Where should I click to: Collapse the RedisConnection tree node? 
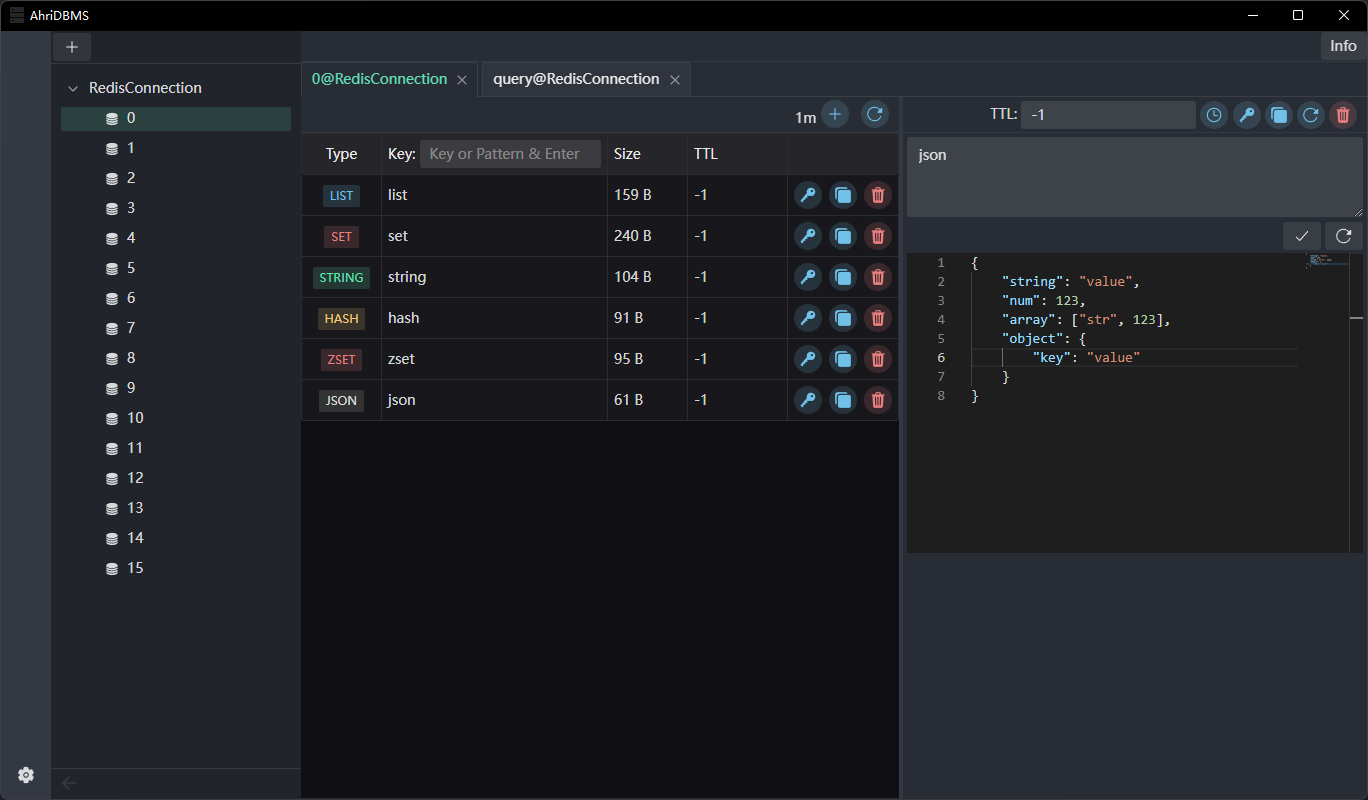click(73, 88)
